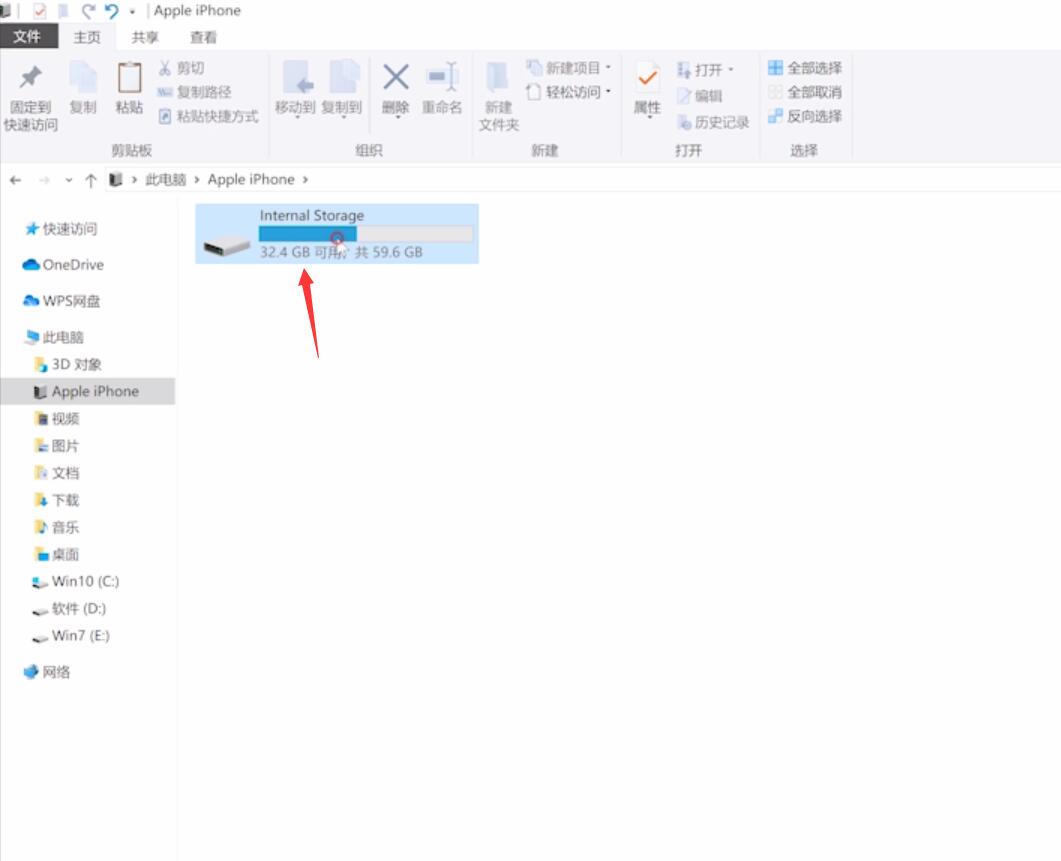Click the Paste clipboard icon
Image resolution: width=1061 pixels, height=861 pixels.
point(129,77)
